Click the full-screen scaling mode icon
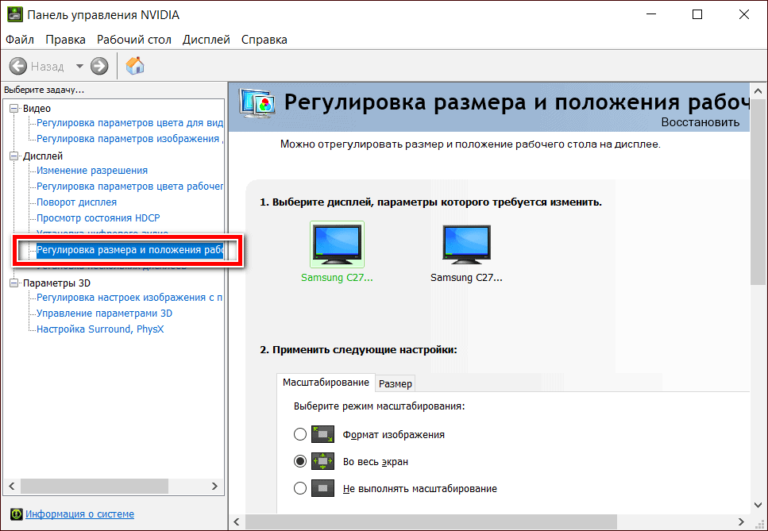Viewport: 768px width, 531px height. click(x=323, y=461)
